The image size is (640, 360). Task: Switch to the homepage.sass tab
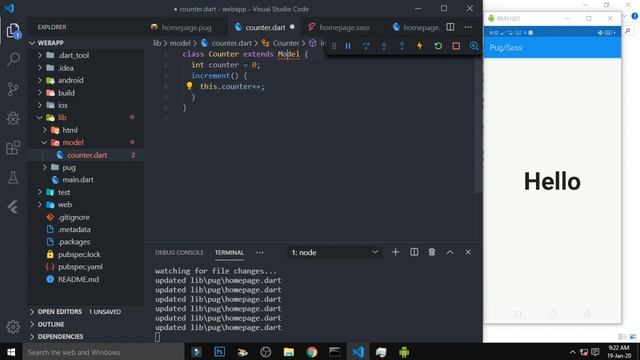(344, 27)
